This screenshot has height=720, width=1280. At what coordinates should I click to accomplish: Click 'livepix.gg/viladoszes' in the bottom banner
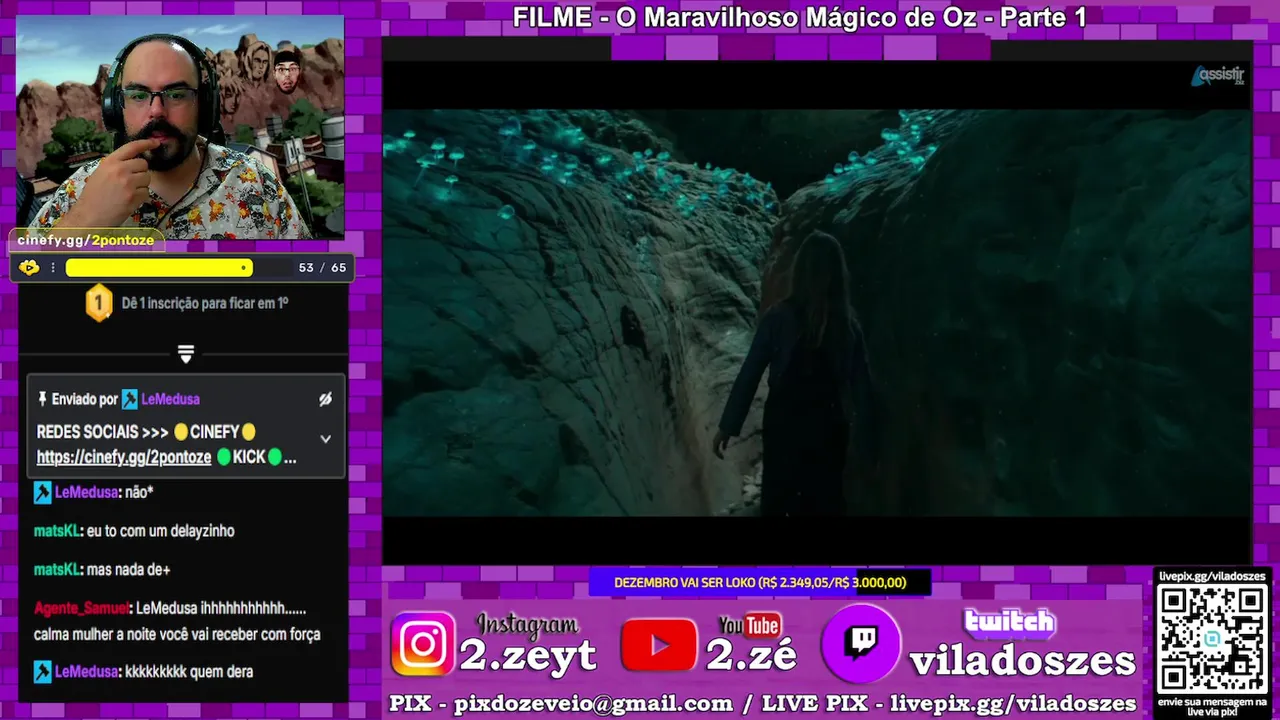(x=1013, y=703)
